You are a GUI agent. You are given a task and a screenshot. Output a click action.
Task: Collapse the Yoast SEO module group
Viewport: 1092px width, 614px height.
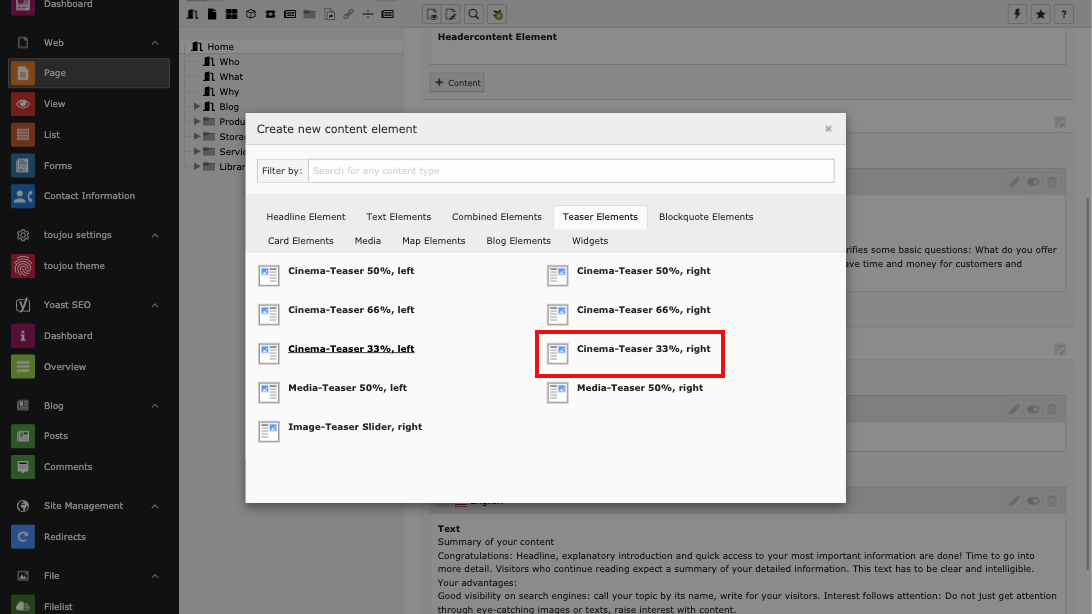tap(155, 305)
